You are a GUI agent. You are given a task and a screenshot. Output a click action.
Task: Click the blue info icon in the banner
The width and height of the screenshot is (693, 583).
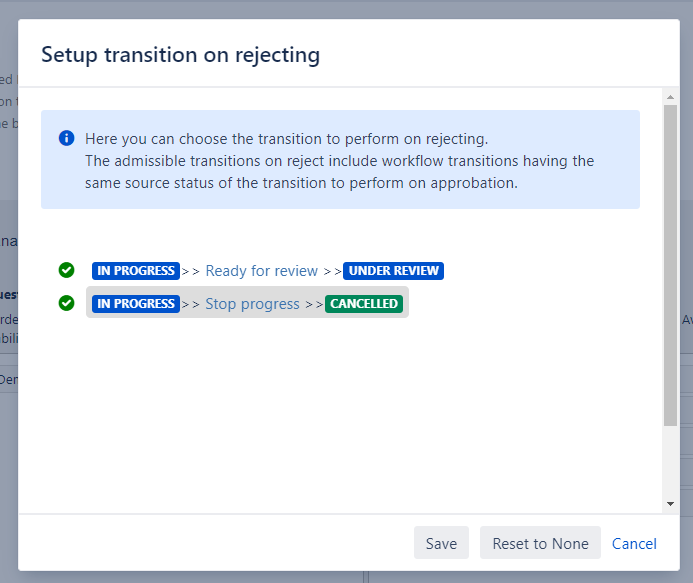pyautogui.click(x=66, y=138)
